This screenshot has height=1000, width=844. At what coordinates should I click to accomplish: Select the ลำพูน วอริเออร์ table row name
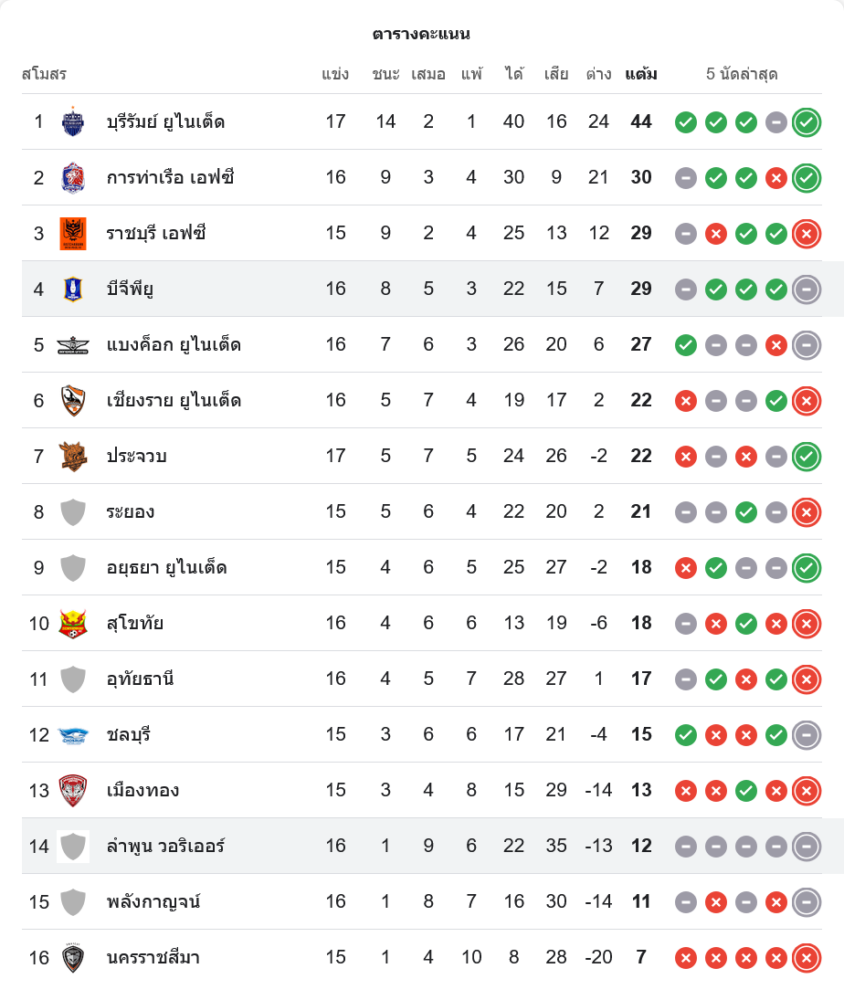tap(165, 846)
